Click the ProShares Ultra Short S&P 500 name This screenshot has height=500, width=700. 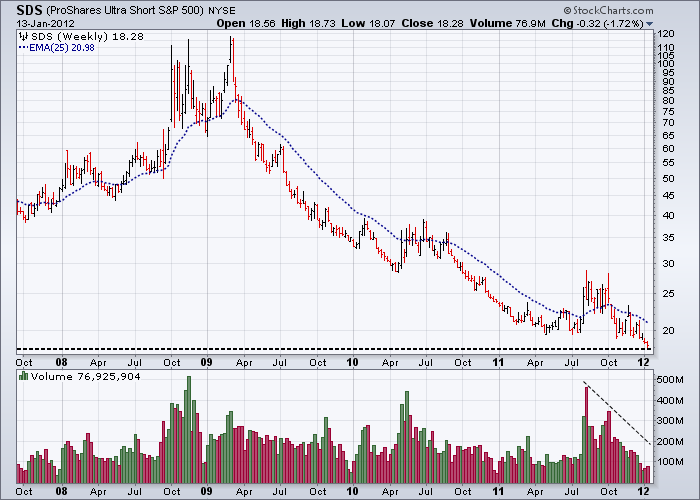[x=125, y=10]
